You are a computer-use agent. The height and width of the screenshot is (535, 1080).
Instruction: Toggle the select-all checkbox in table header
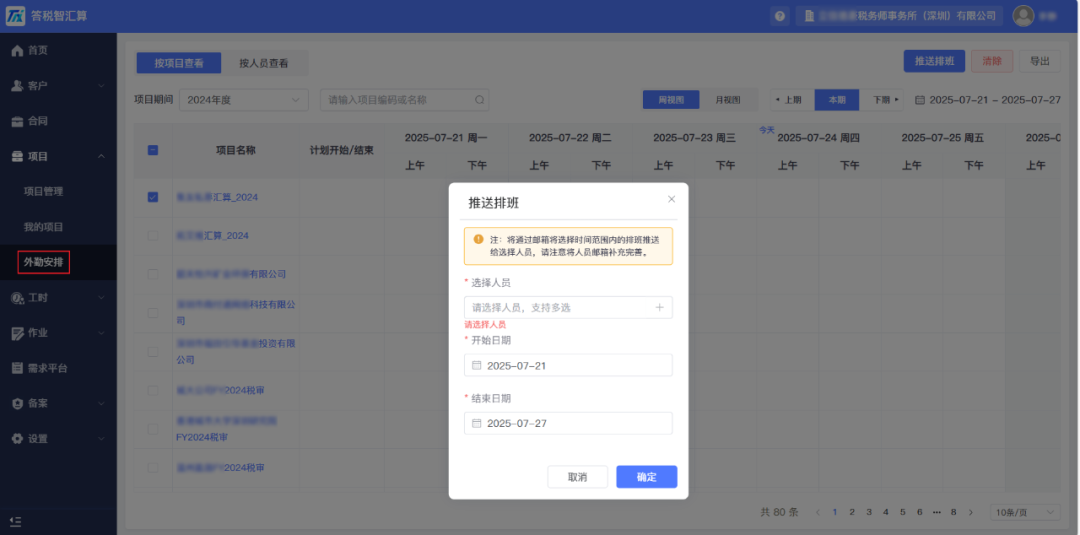(153, 150)
